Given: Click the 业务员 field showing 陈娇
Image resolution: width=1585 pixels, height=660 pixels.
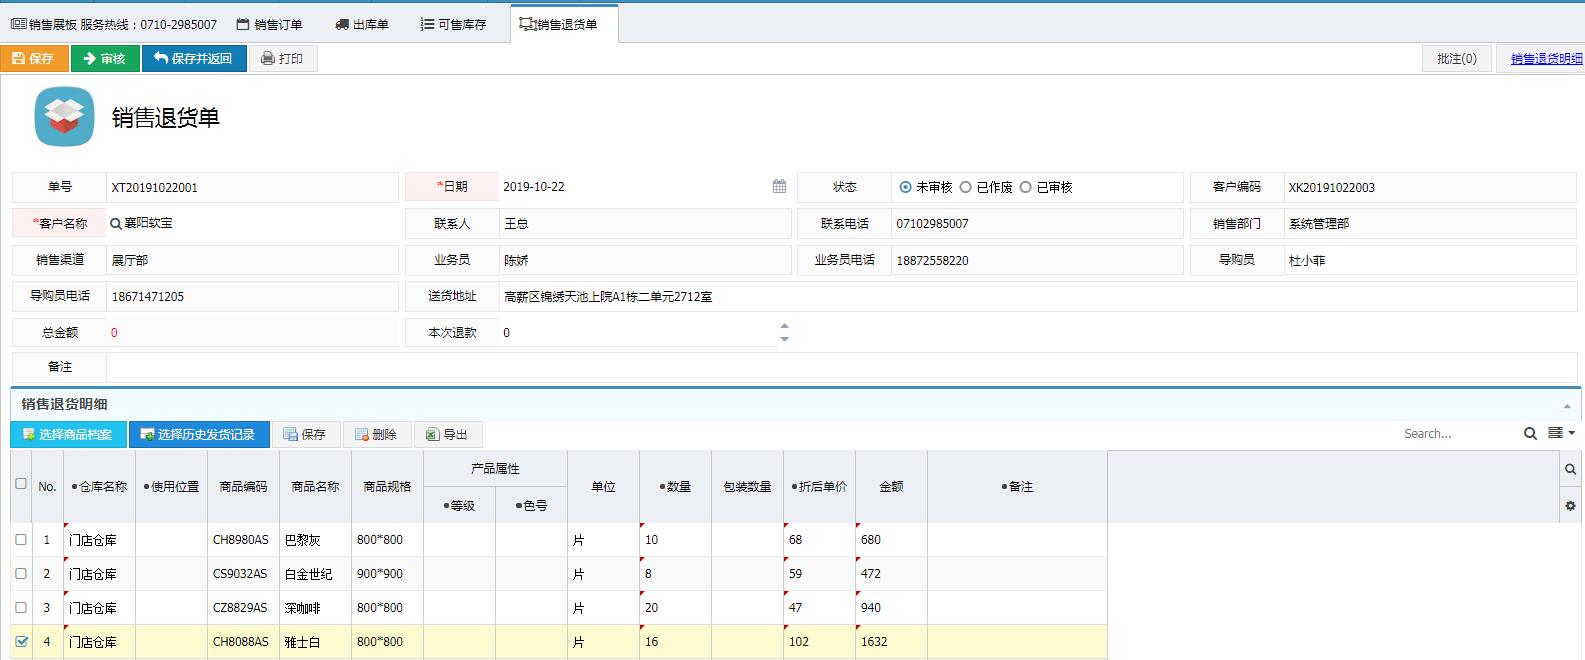Looking at the screenshot, I should pyautogui.click(x=645, y=260).
